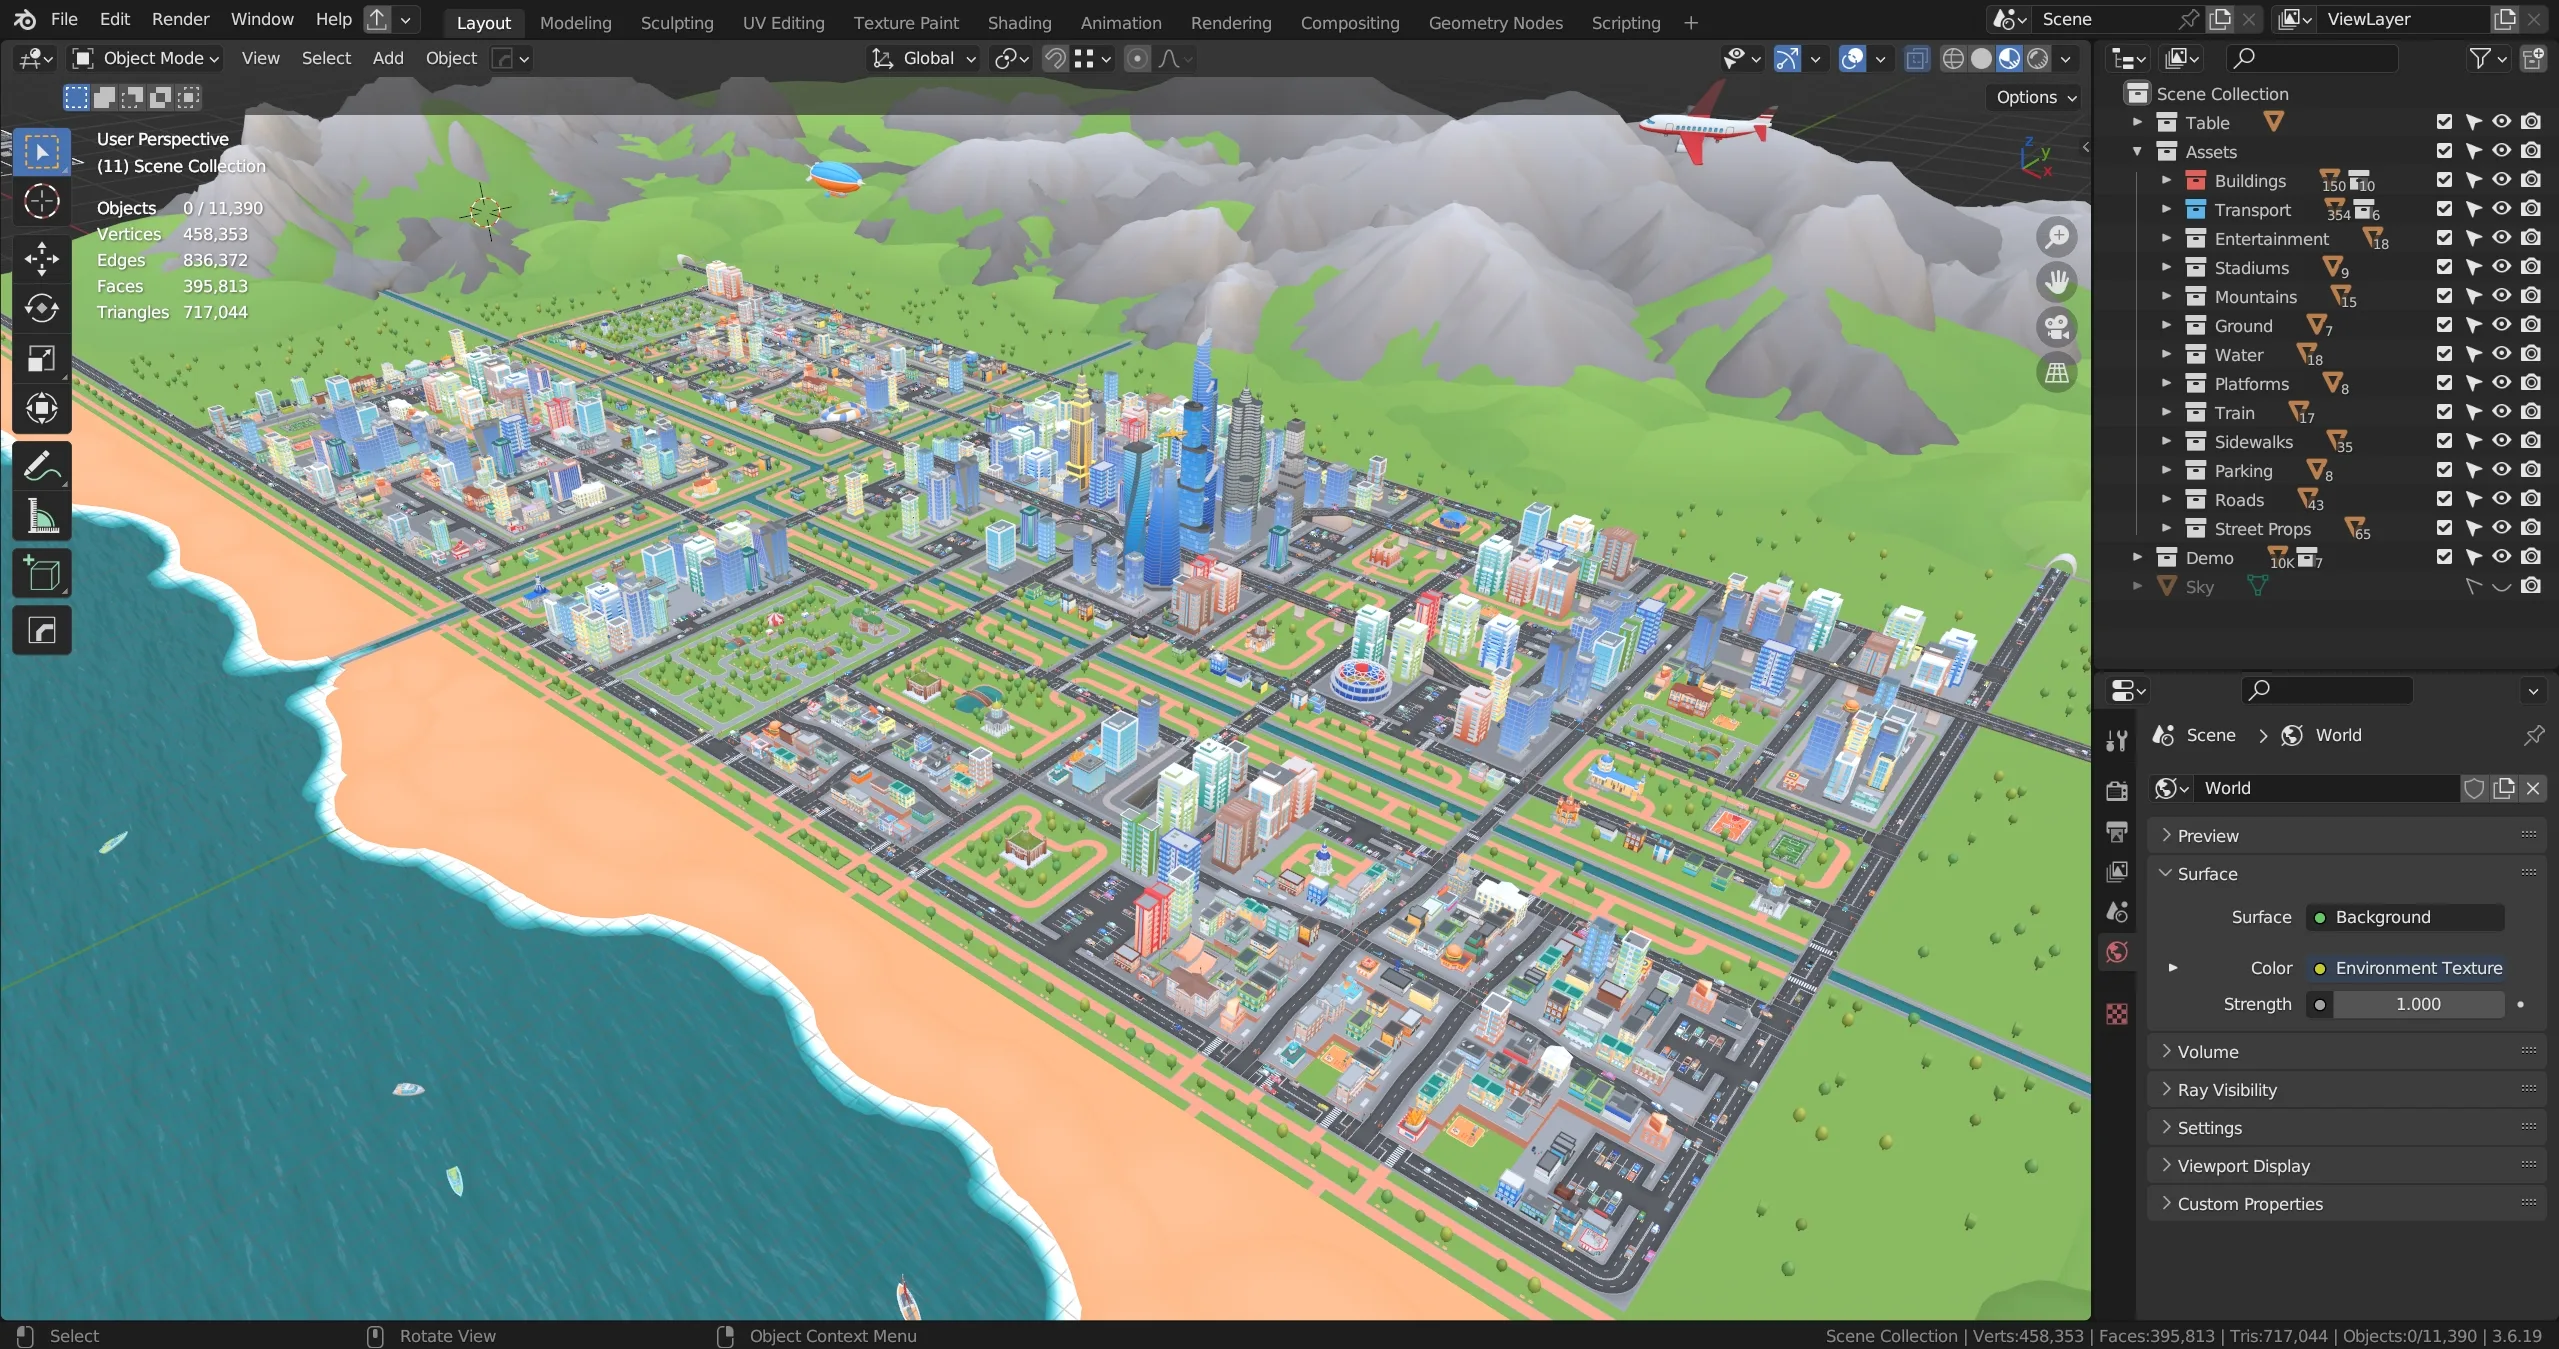Screen dimensions: 2559x1349
Task: Click the viewport Options button
Action: [x=2036, y=97]
